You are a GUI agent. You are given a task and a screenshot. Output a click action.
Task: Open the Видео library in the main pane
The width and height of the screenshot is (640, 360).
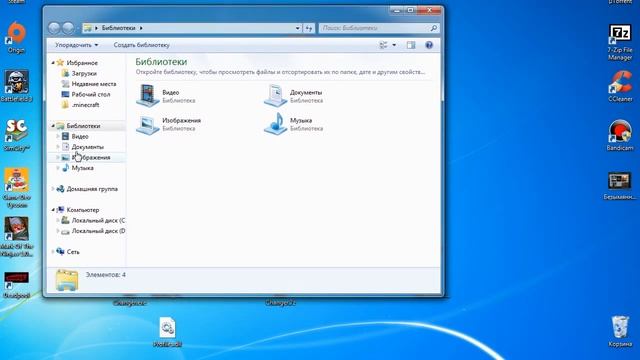166,96
